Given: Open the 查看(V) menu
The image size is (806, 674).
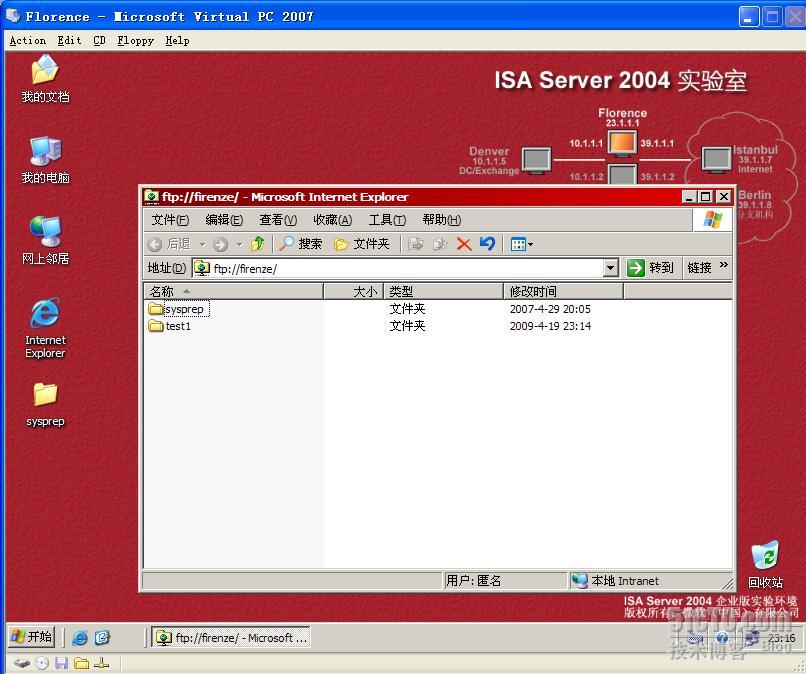Looking at the screenshot, I should click(278, 220).
